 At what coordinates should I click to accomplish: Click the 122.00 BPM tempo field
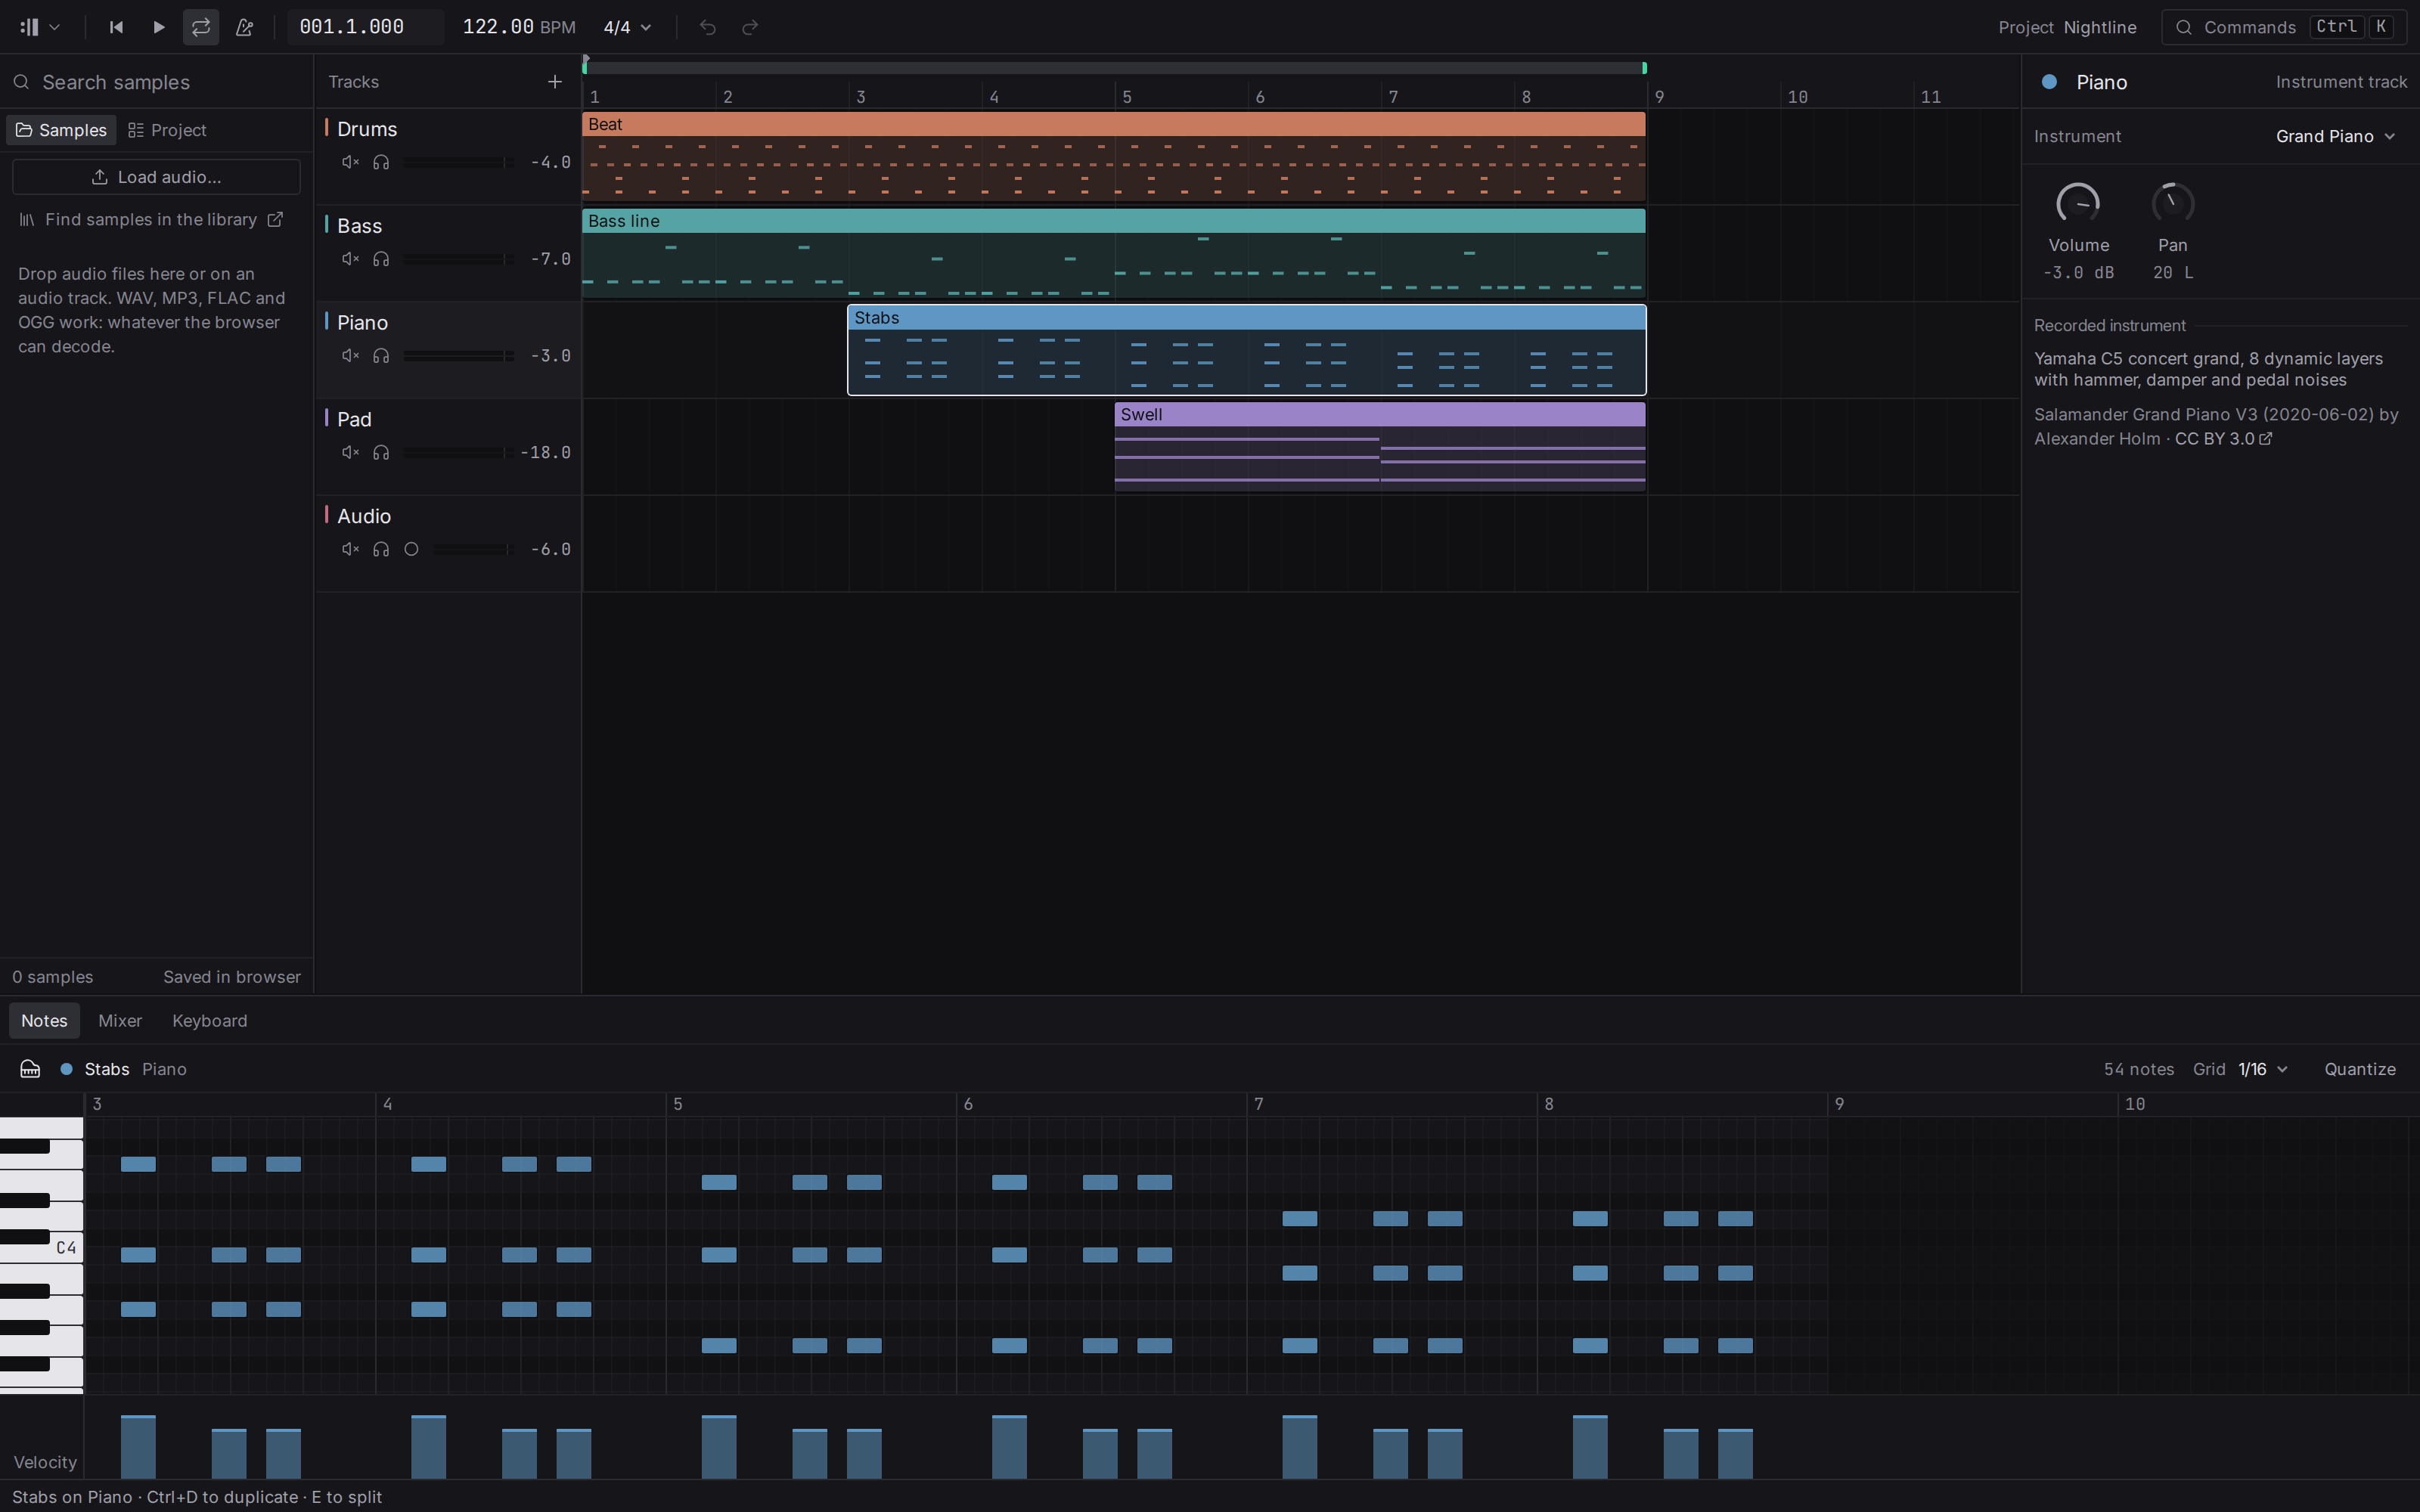coord(518,27)
